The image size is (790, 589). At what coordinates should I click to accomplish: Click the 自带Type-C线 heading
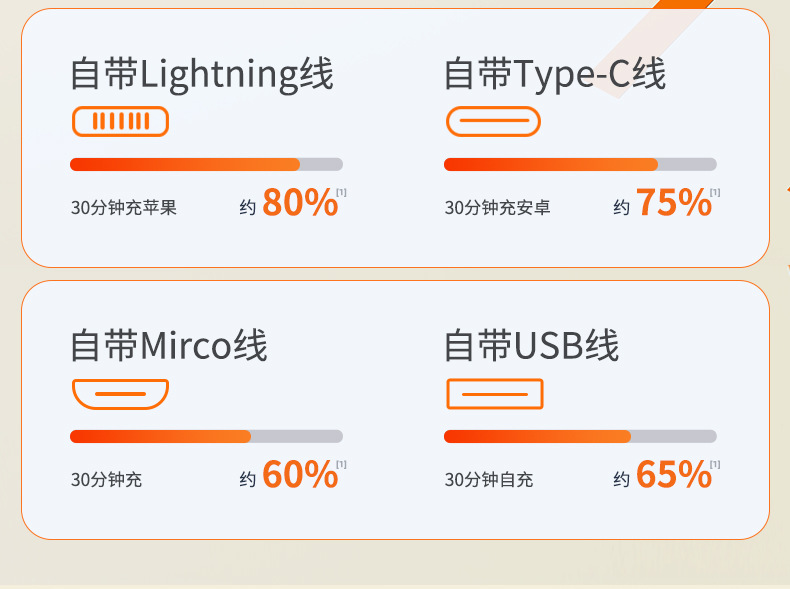(555, 75)
